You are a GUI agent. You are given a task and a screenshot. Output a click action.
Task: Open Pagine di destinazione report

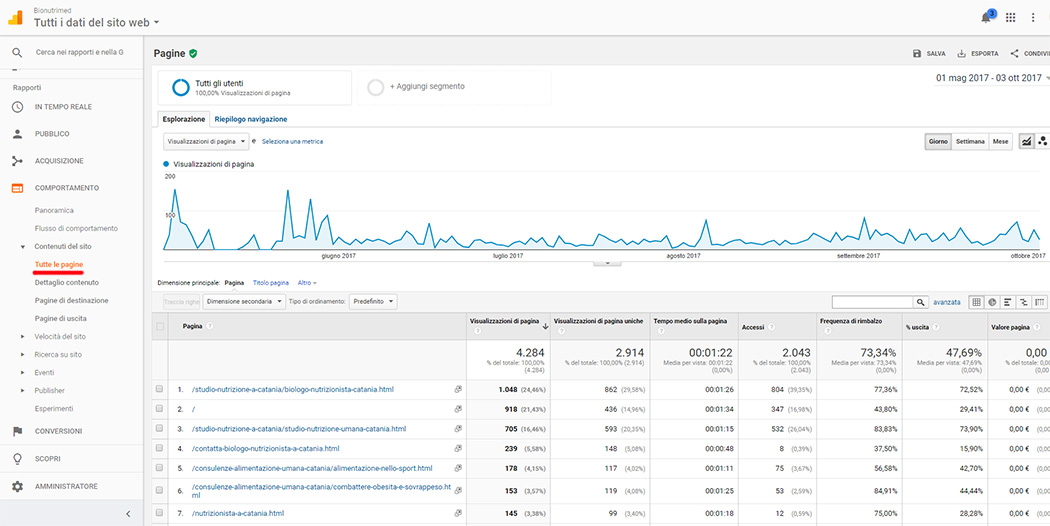click(71, 301)
